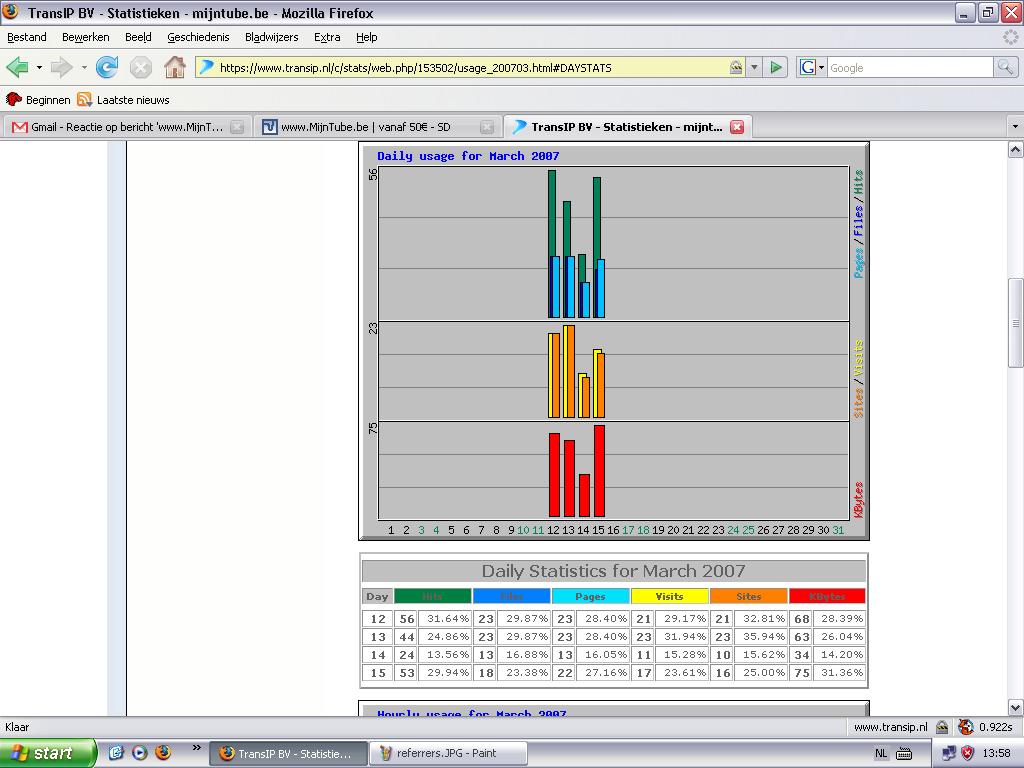
Task: Click the NL language indicator
Action: [x=881, y=754]
